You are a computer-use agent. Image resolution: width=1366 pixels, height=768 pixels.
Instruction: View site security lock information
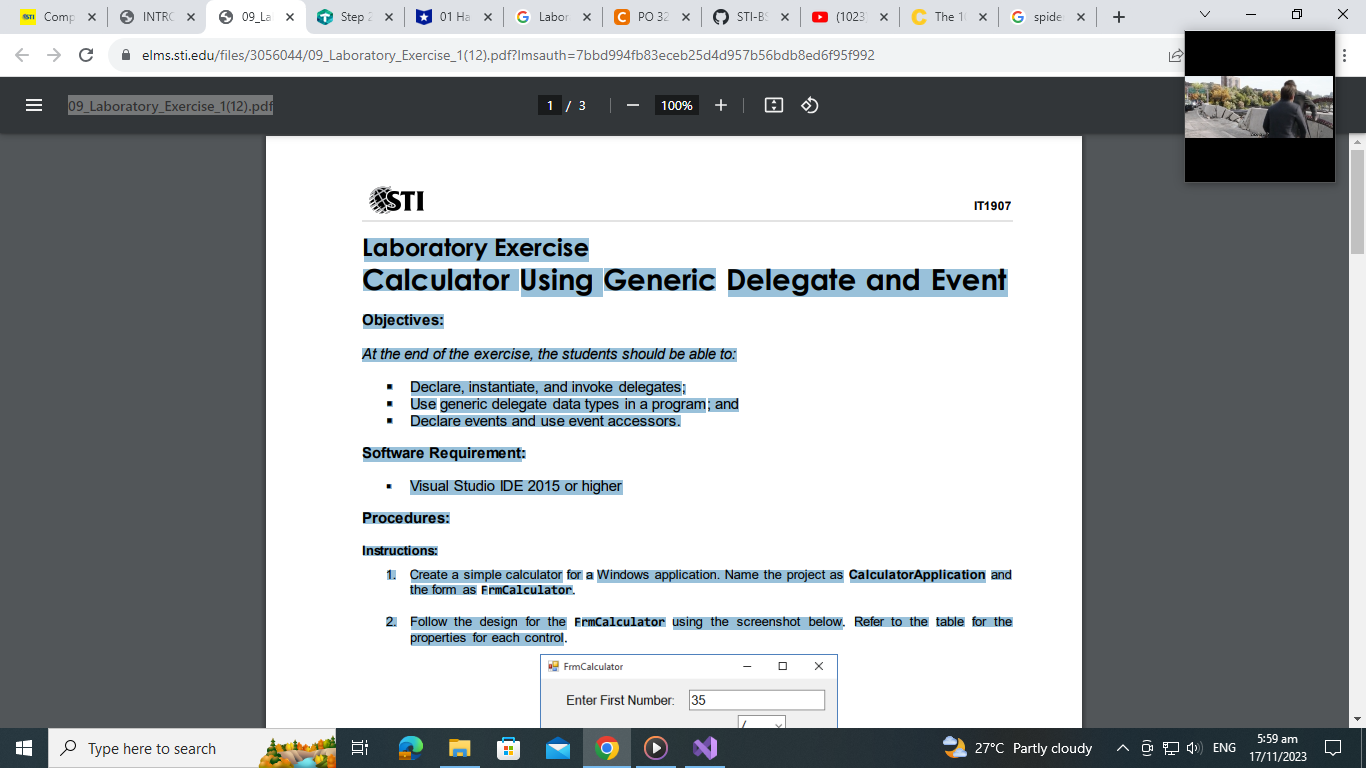click(x=126, y=55)
